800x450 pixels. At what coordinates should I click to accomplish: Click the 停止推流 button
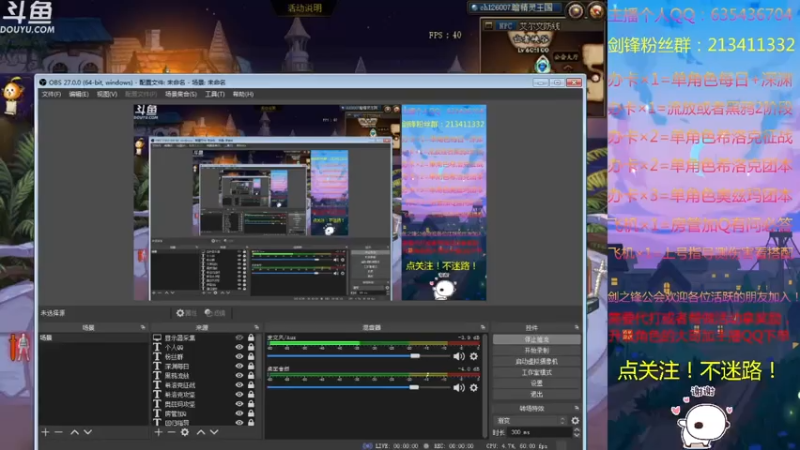point(536,339)
